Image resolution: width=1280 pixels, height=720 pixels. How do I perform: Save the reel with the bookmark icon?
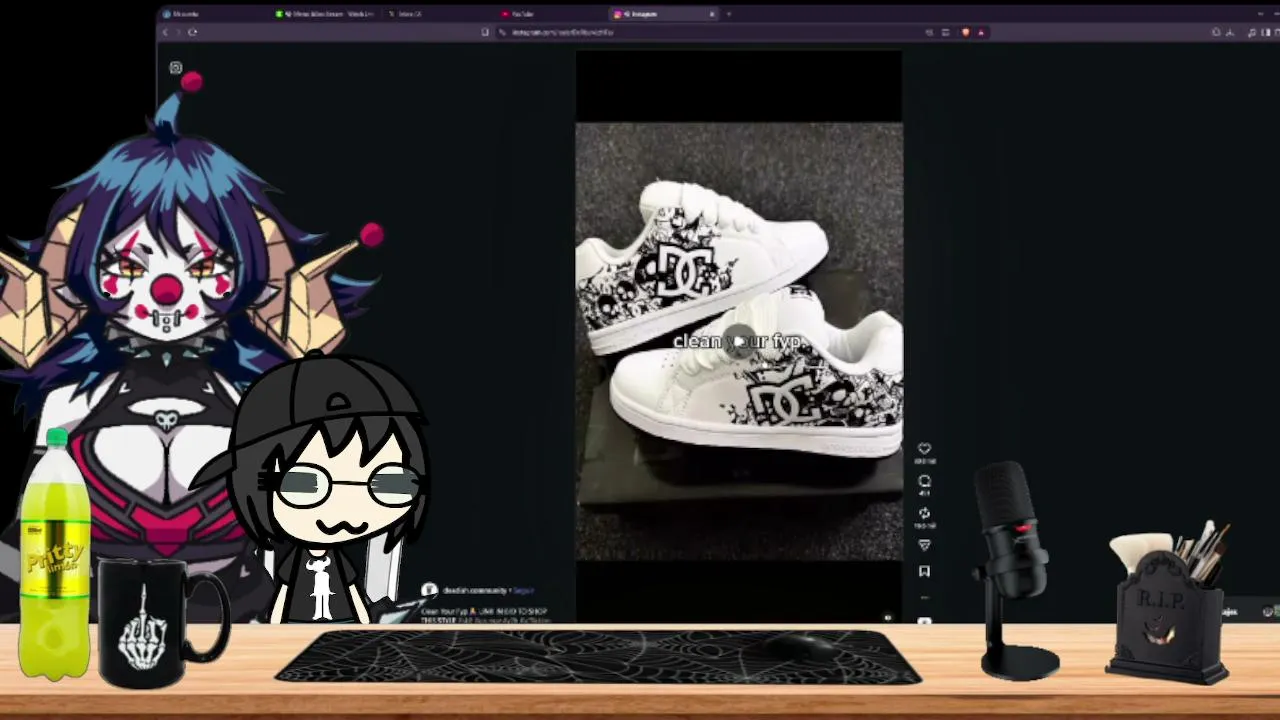924,571
